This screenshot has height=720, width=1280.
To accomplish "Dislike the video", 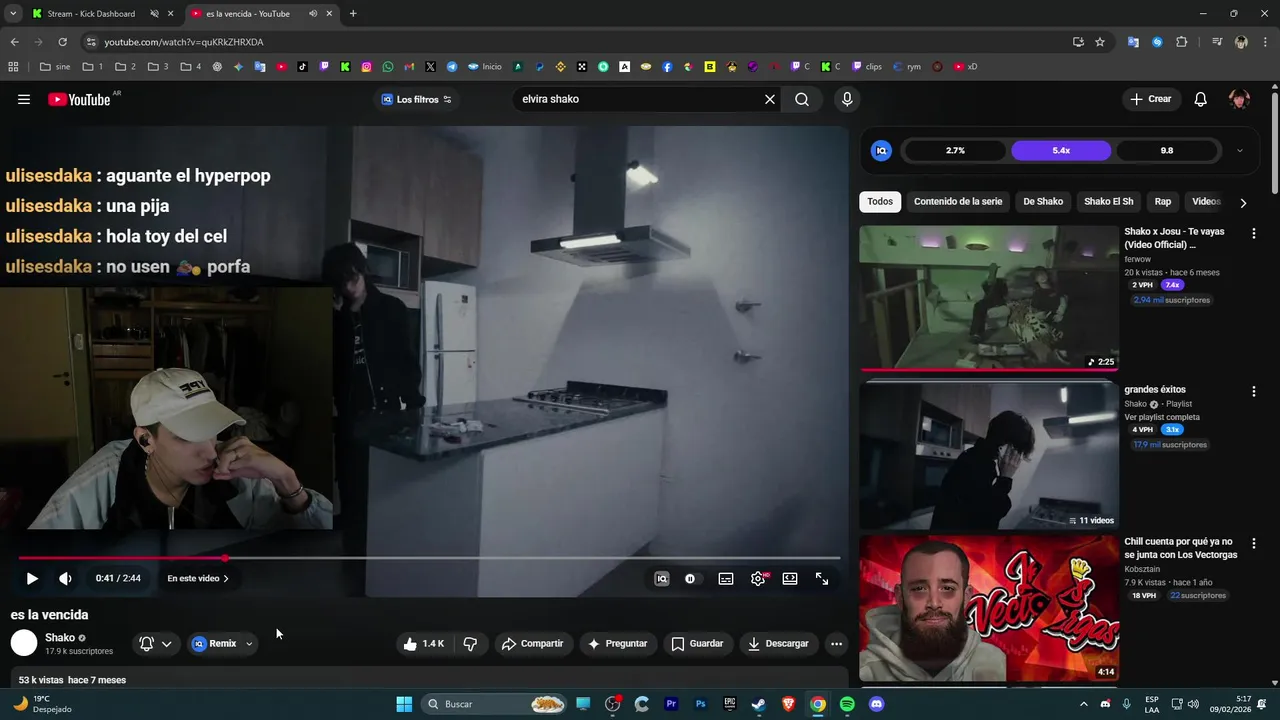I will (470, 644).
